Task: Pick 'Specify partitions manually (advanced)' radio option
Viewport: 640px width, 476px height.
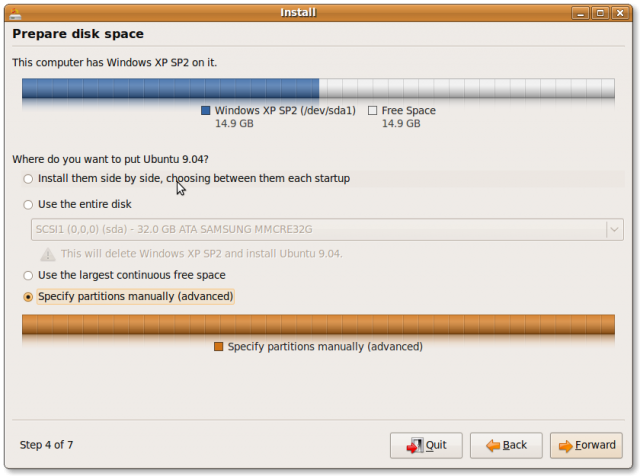Action: pyautogui.click(x=27, y=297)
